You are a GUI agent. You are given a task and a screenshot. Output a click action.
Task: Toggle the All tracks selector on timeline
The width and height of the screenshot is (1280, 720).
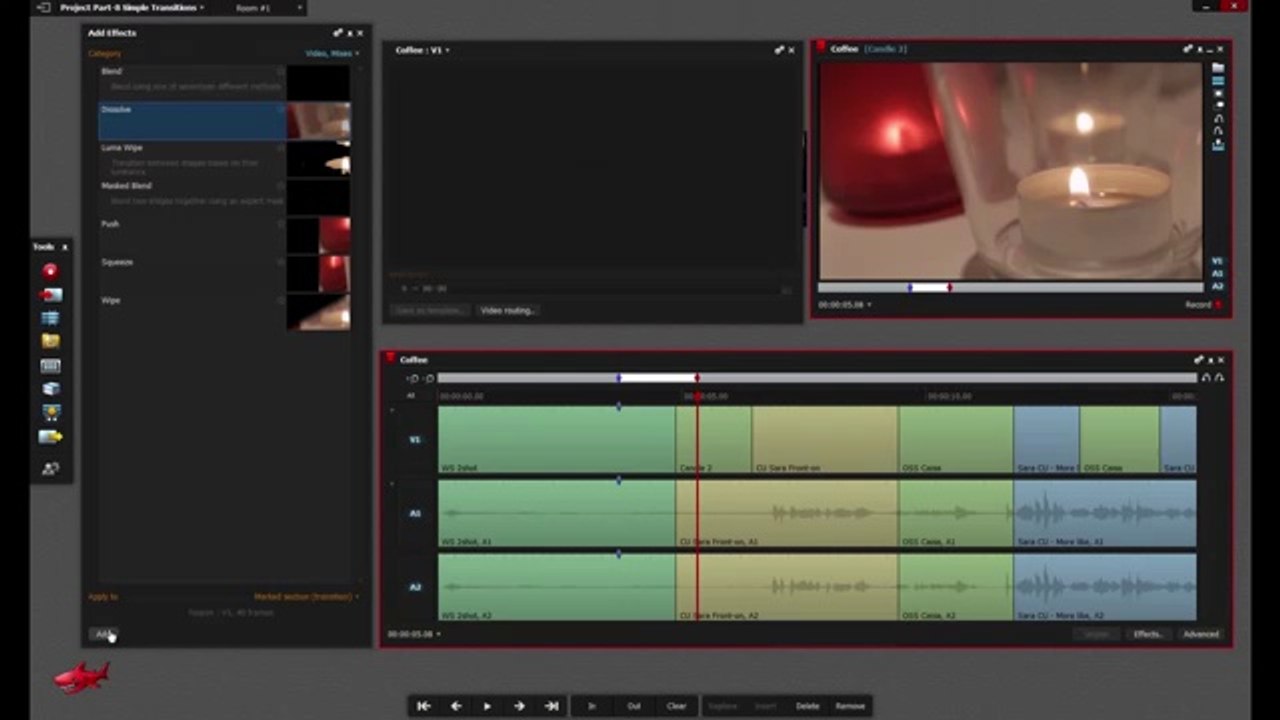pos(410,396)
